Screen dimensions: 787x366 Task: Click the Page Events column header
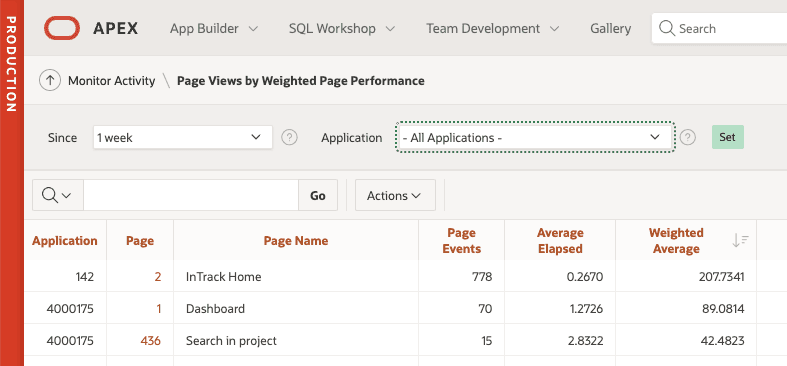pyautogui.click(x=461, y=240)
